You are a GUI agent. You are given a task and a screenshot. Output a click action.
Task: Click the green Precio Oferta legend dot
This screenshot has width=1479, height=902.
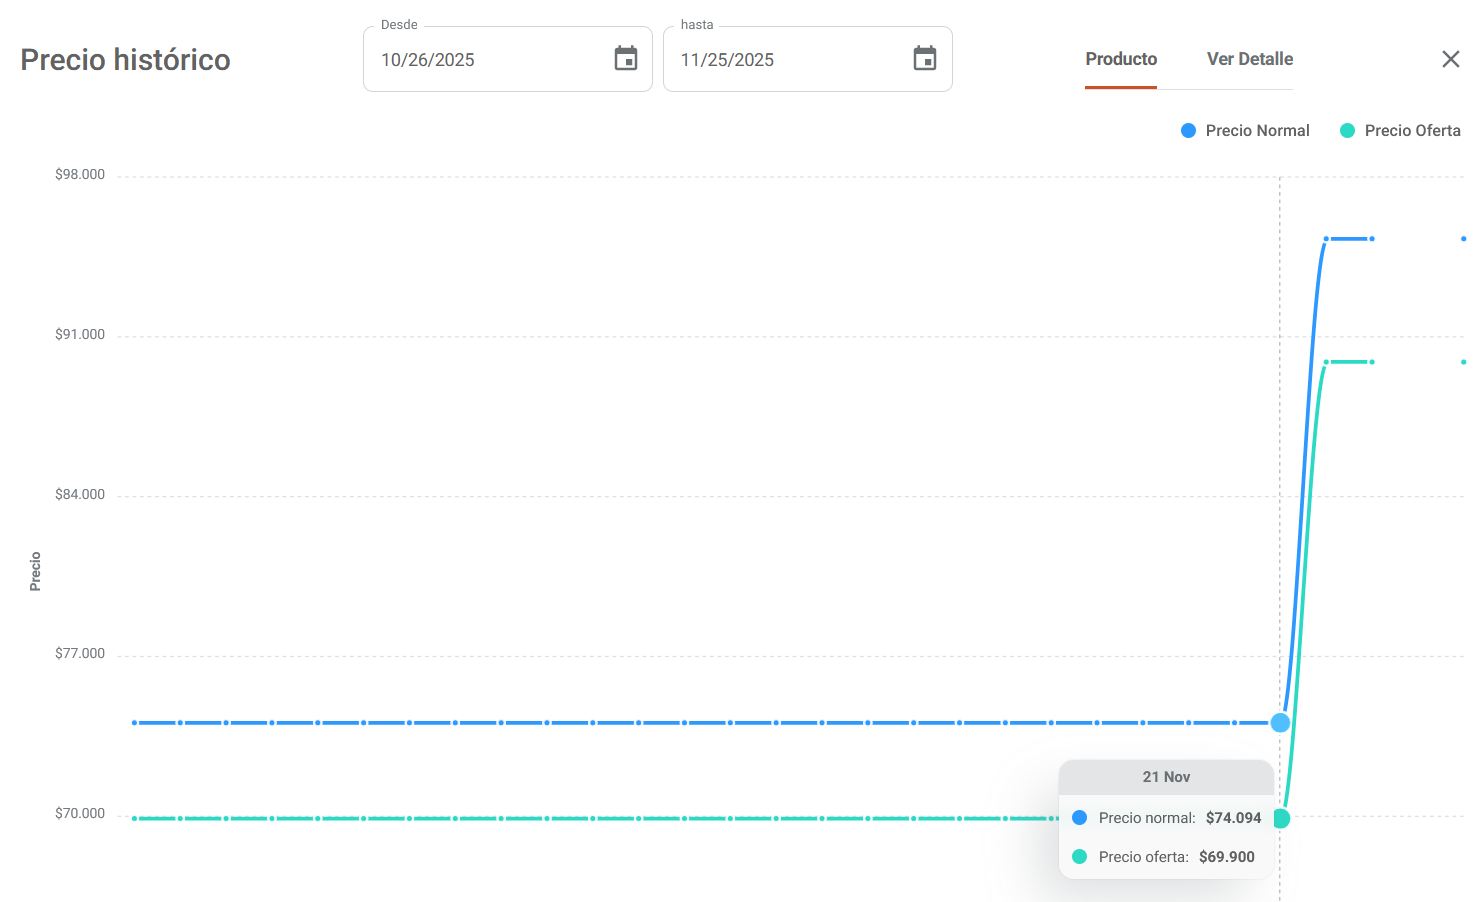(x=1347, y=131)
